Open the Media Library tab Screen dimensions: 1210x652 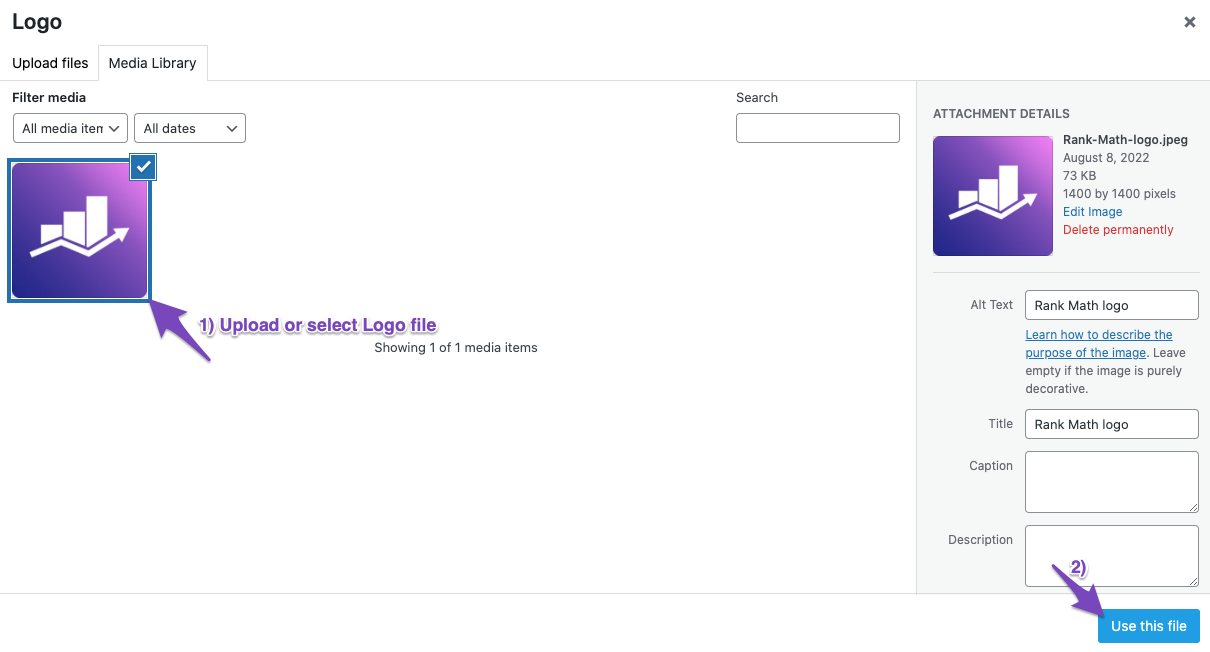pos(152,63)
